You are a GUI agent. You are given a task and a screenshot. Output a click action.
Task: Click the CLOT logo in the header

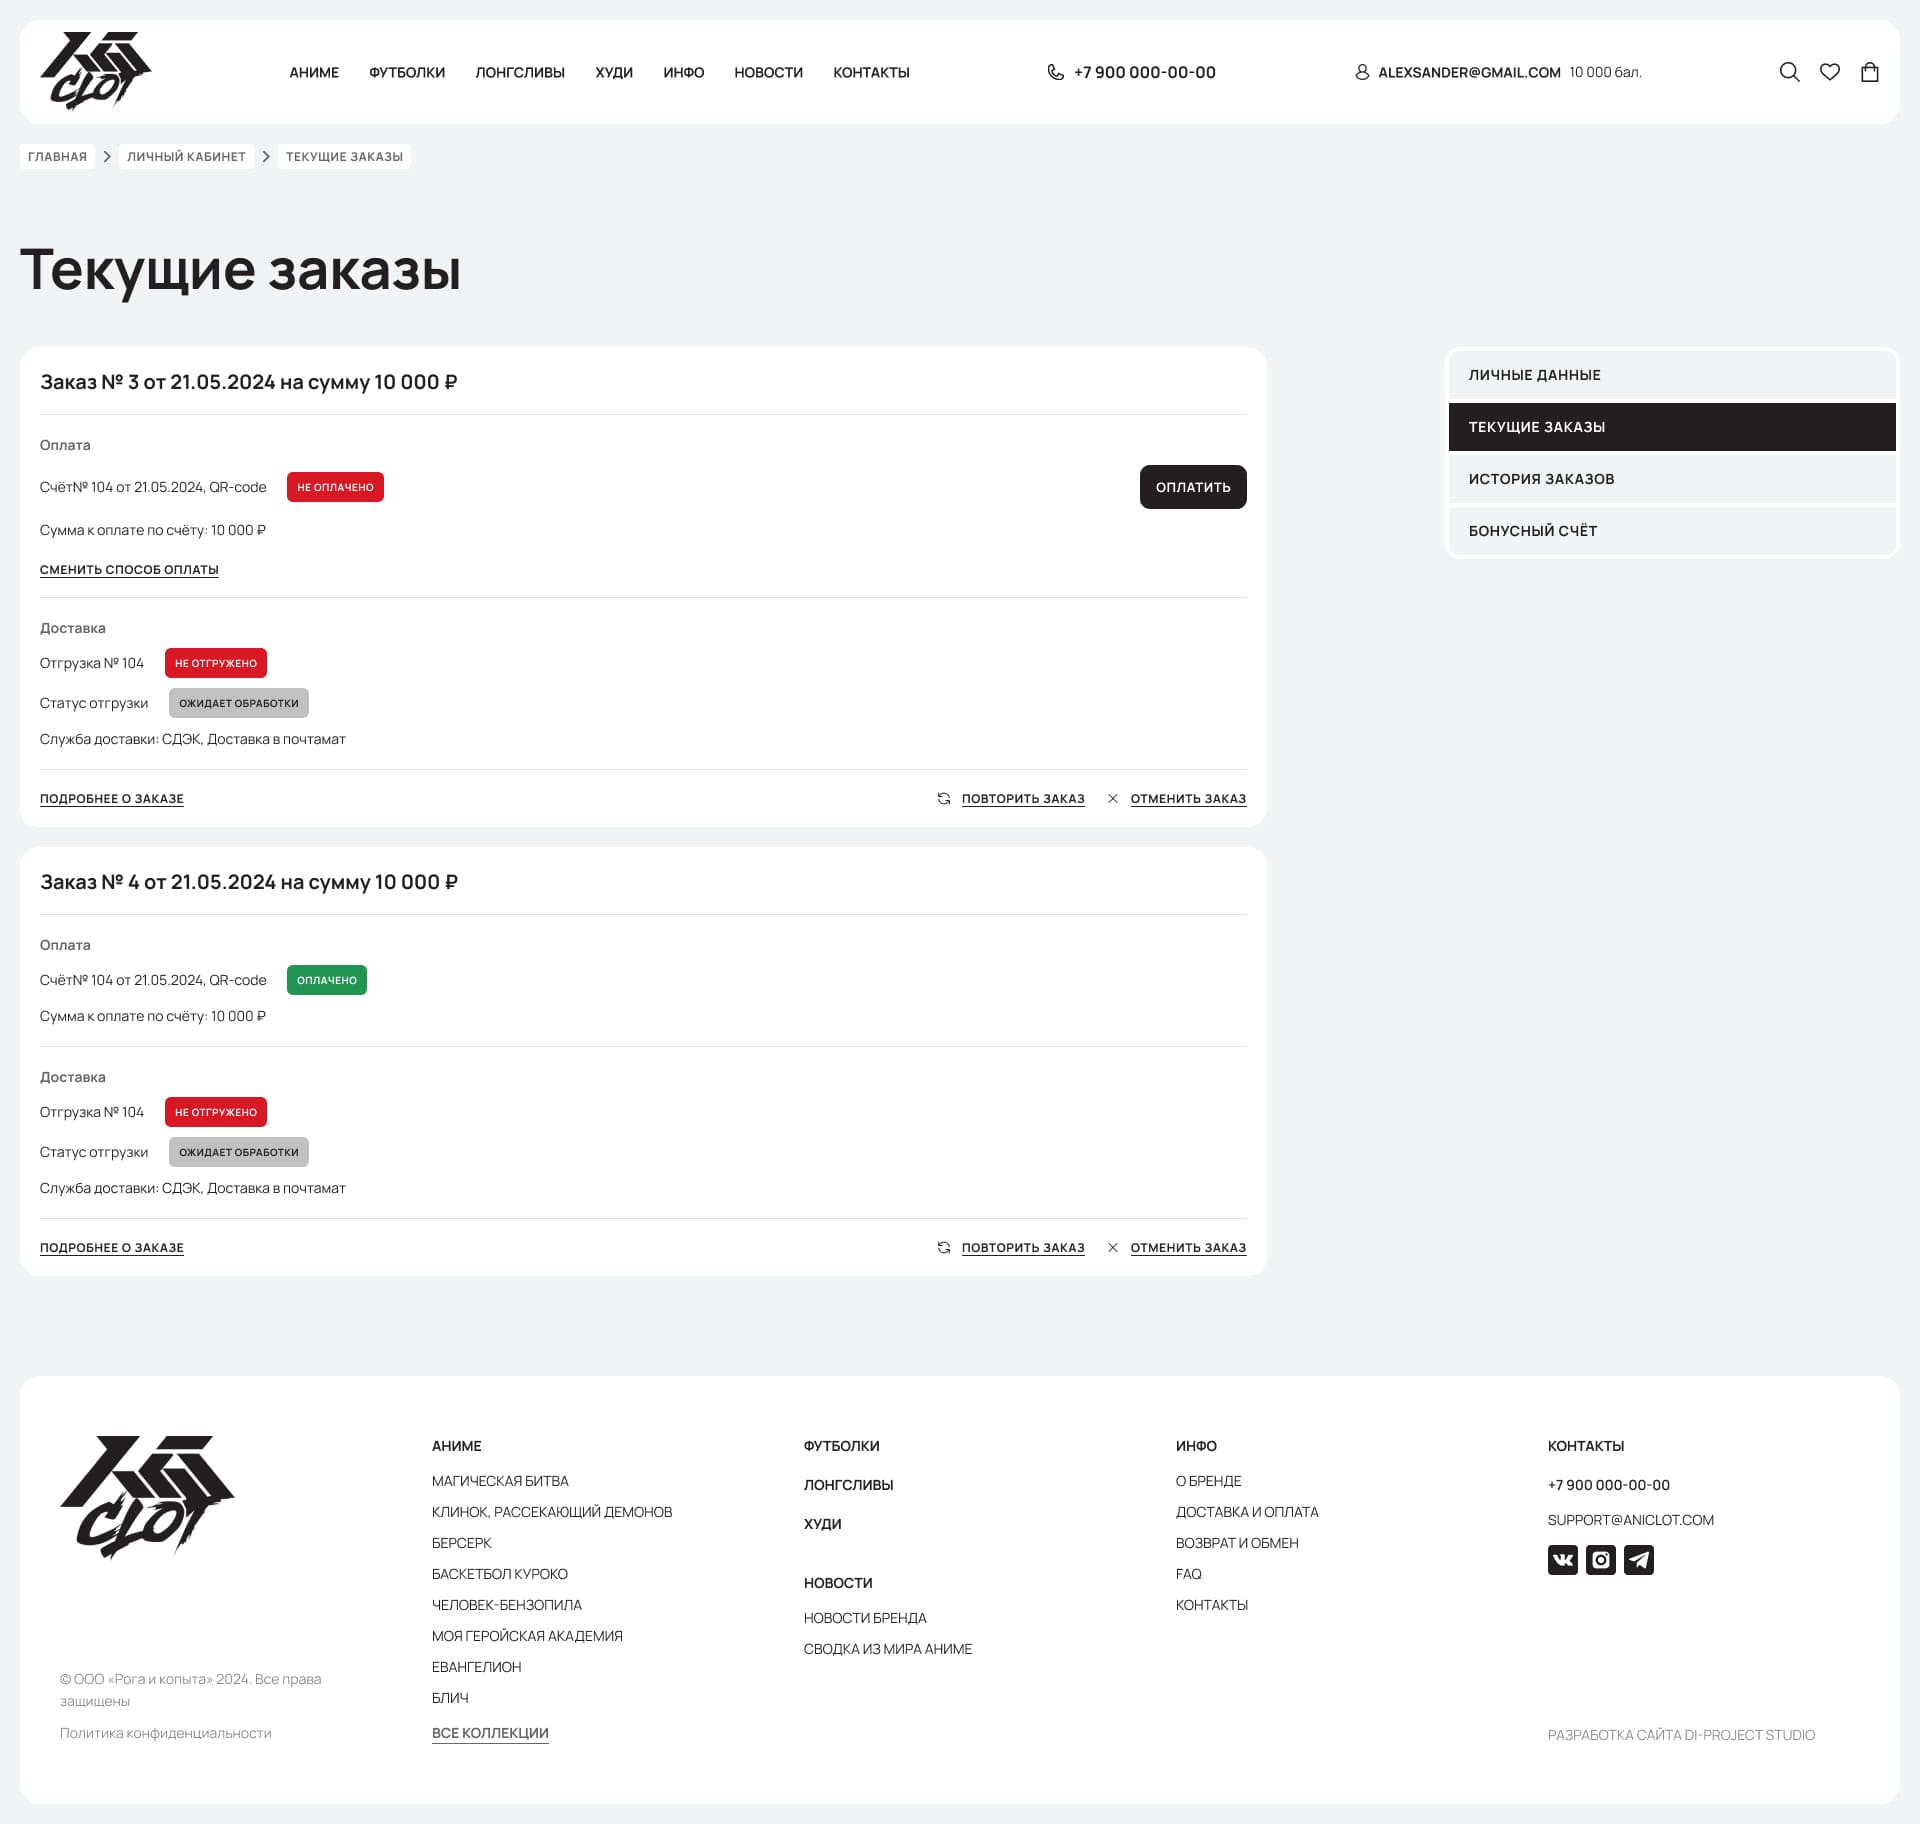tap(97, 70)
